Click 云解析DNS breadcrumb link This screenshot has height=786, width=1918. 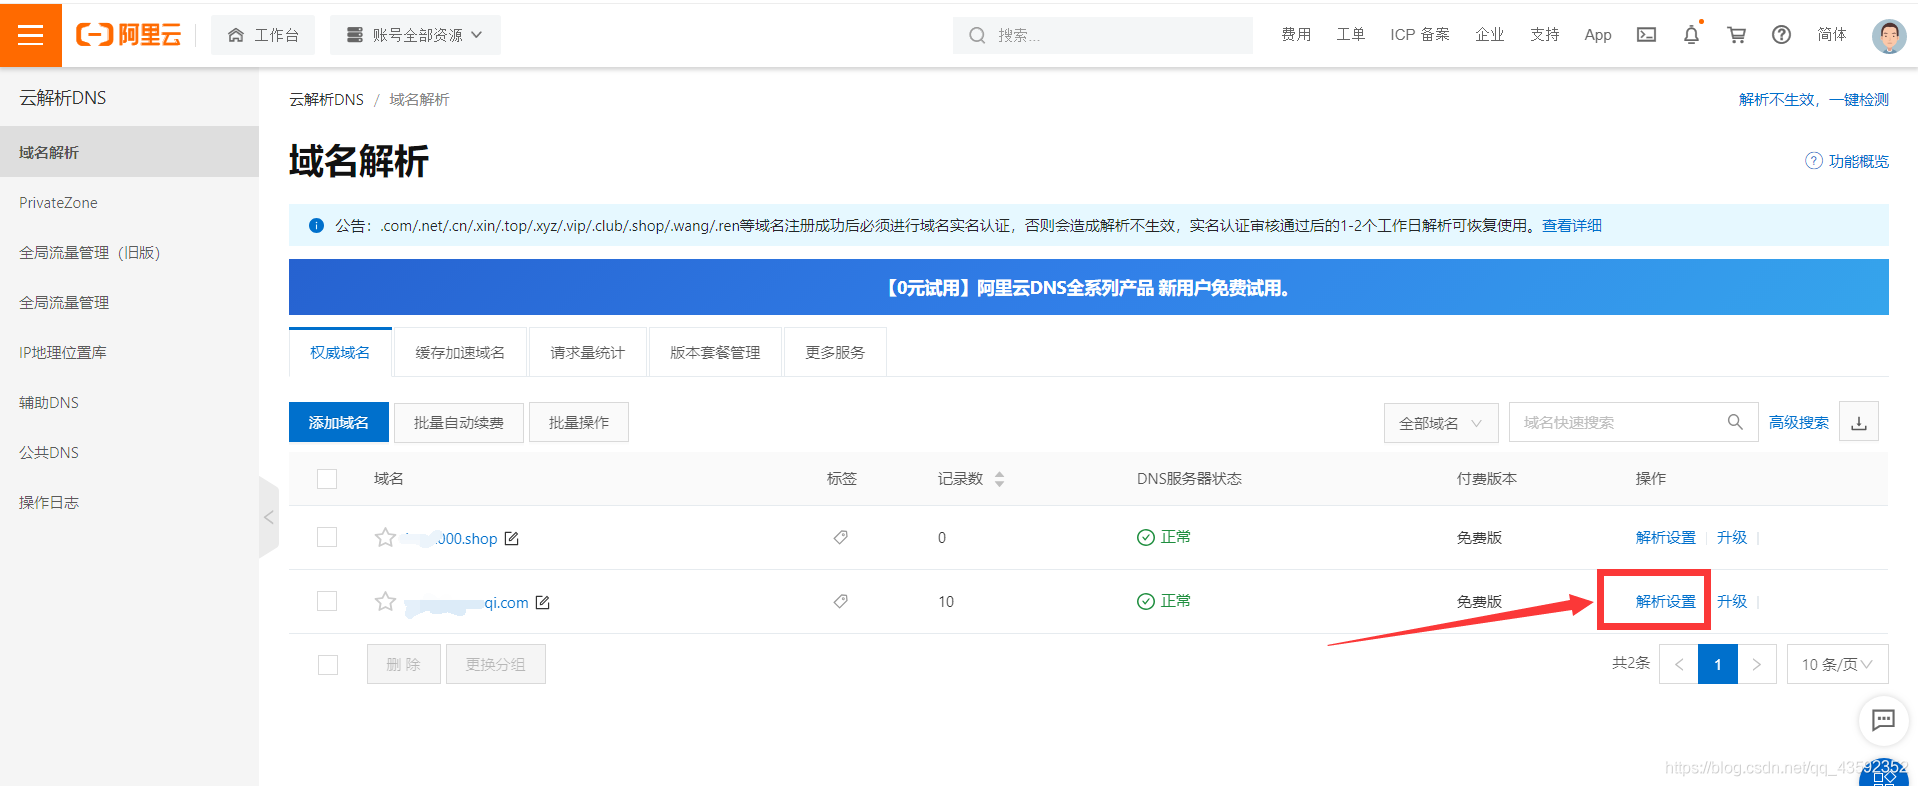(326, 99)
